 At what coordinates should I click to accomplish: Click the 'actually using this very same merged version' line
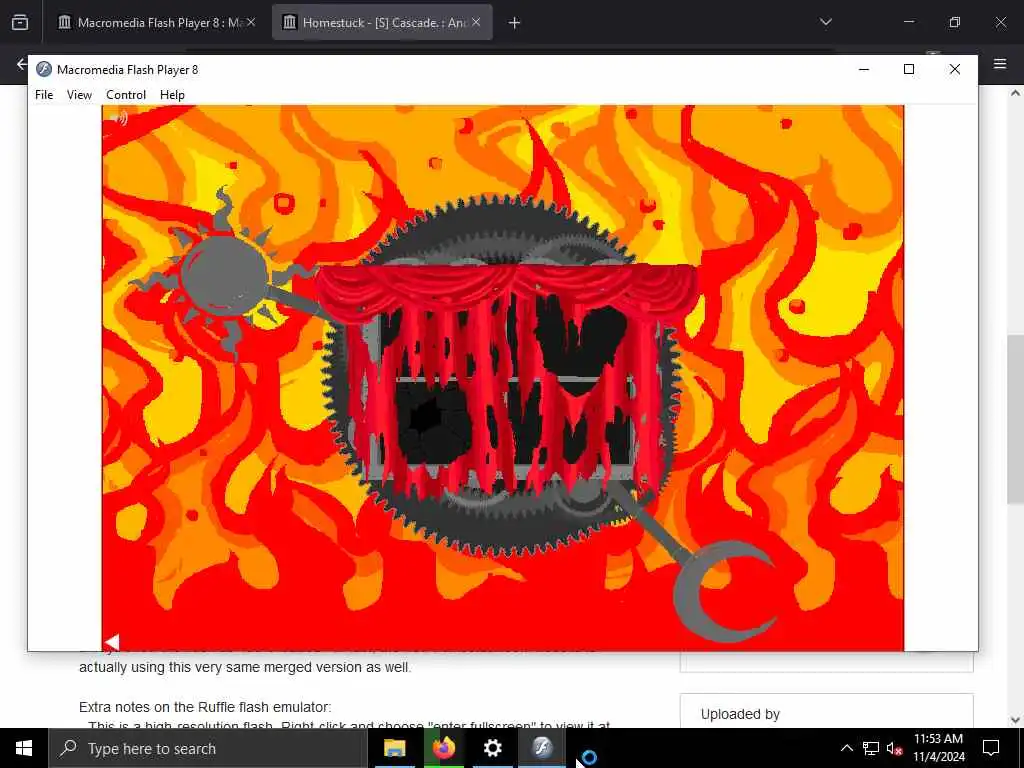(x=245, y=667)
